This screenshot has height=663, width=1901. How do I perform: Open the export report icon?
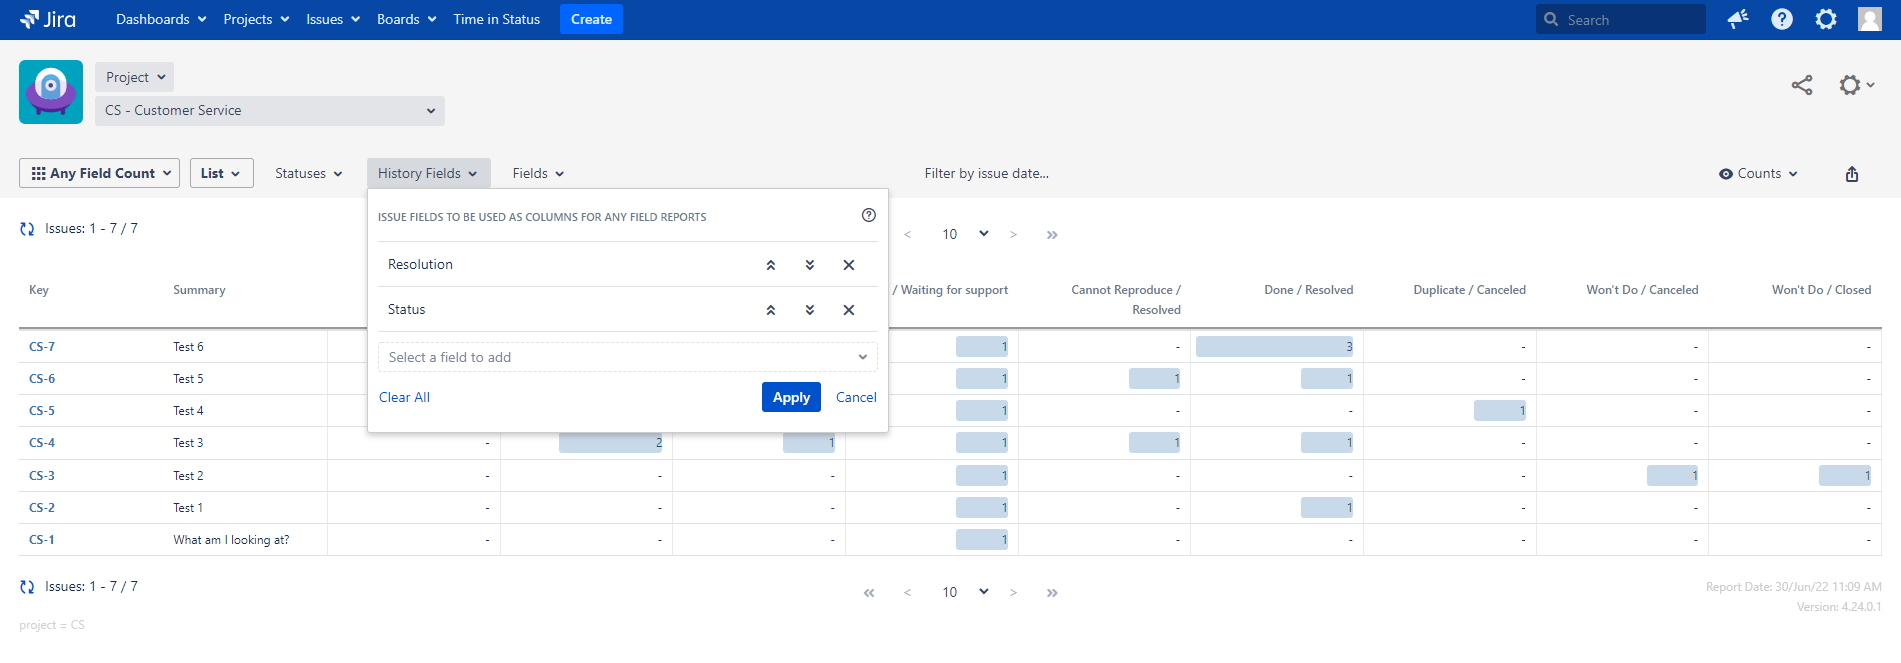pyautogui.click(x=1851, y=174)
